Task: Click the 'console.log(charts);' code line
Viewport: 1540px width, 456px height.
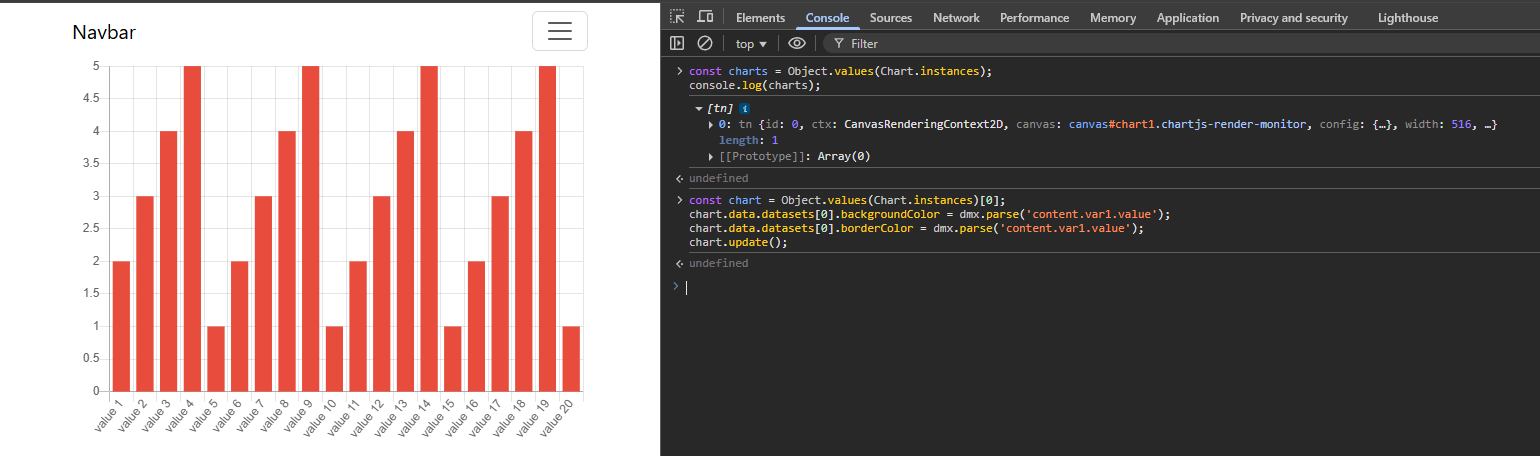Action: [x=755, y=85]
